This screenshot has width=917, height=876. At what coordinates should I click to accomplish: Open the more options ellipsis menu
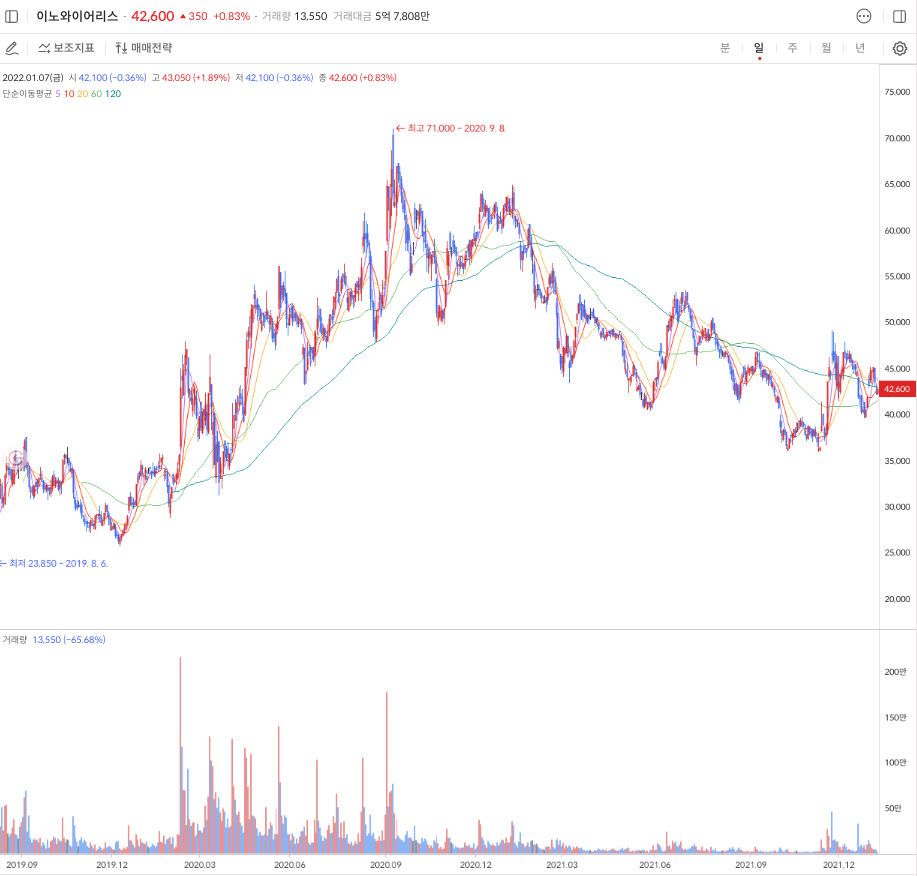click(x=864, y=16)
